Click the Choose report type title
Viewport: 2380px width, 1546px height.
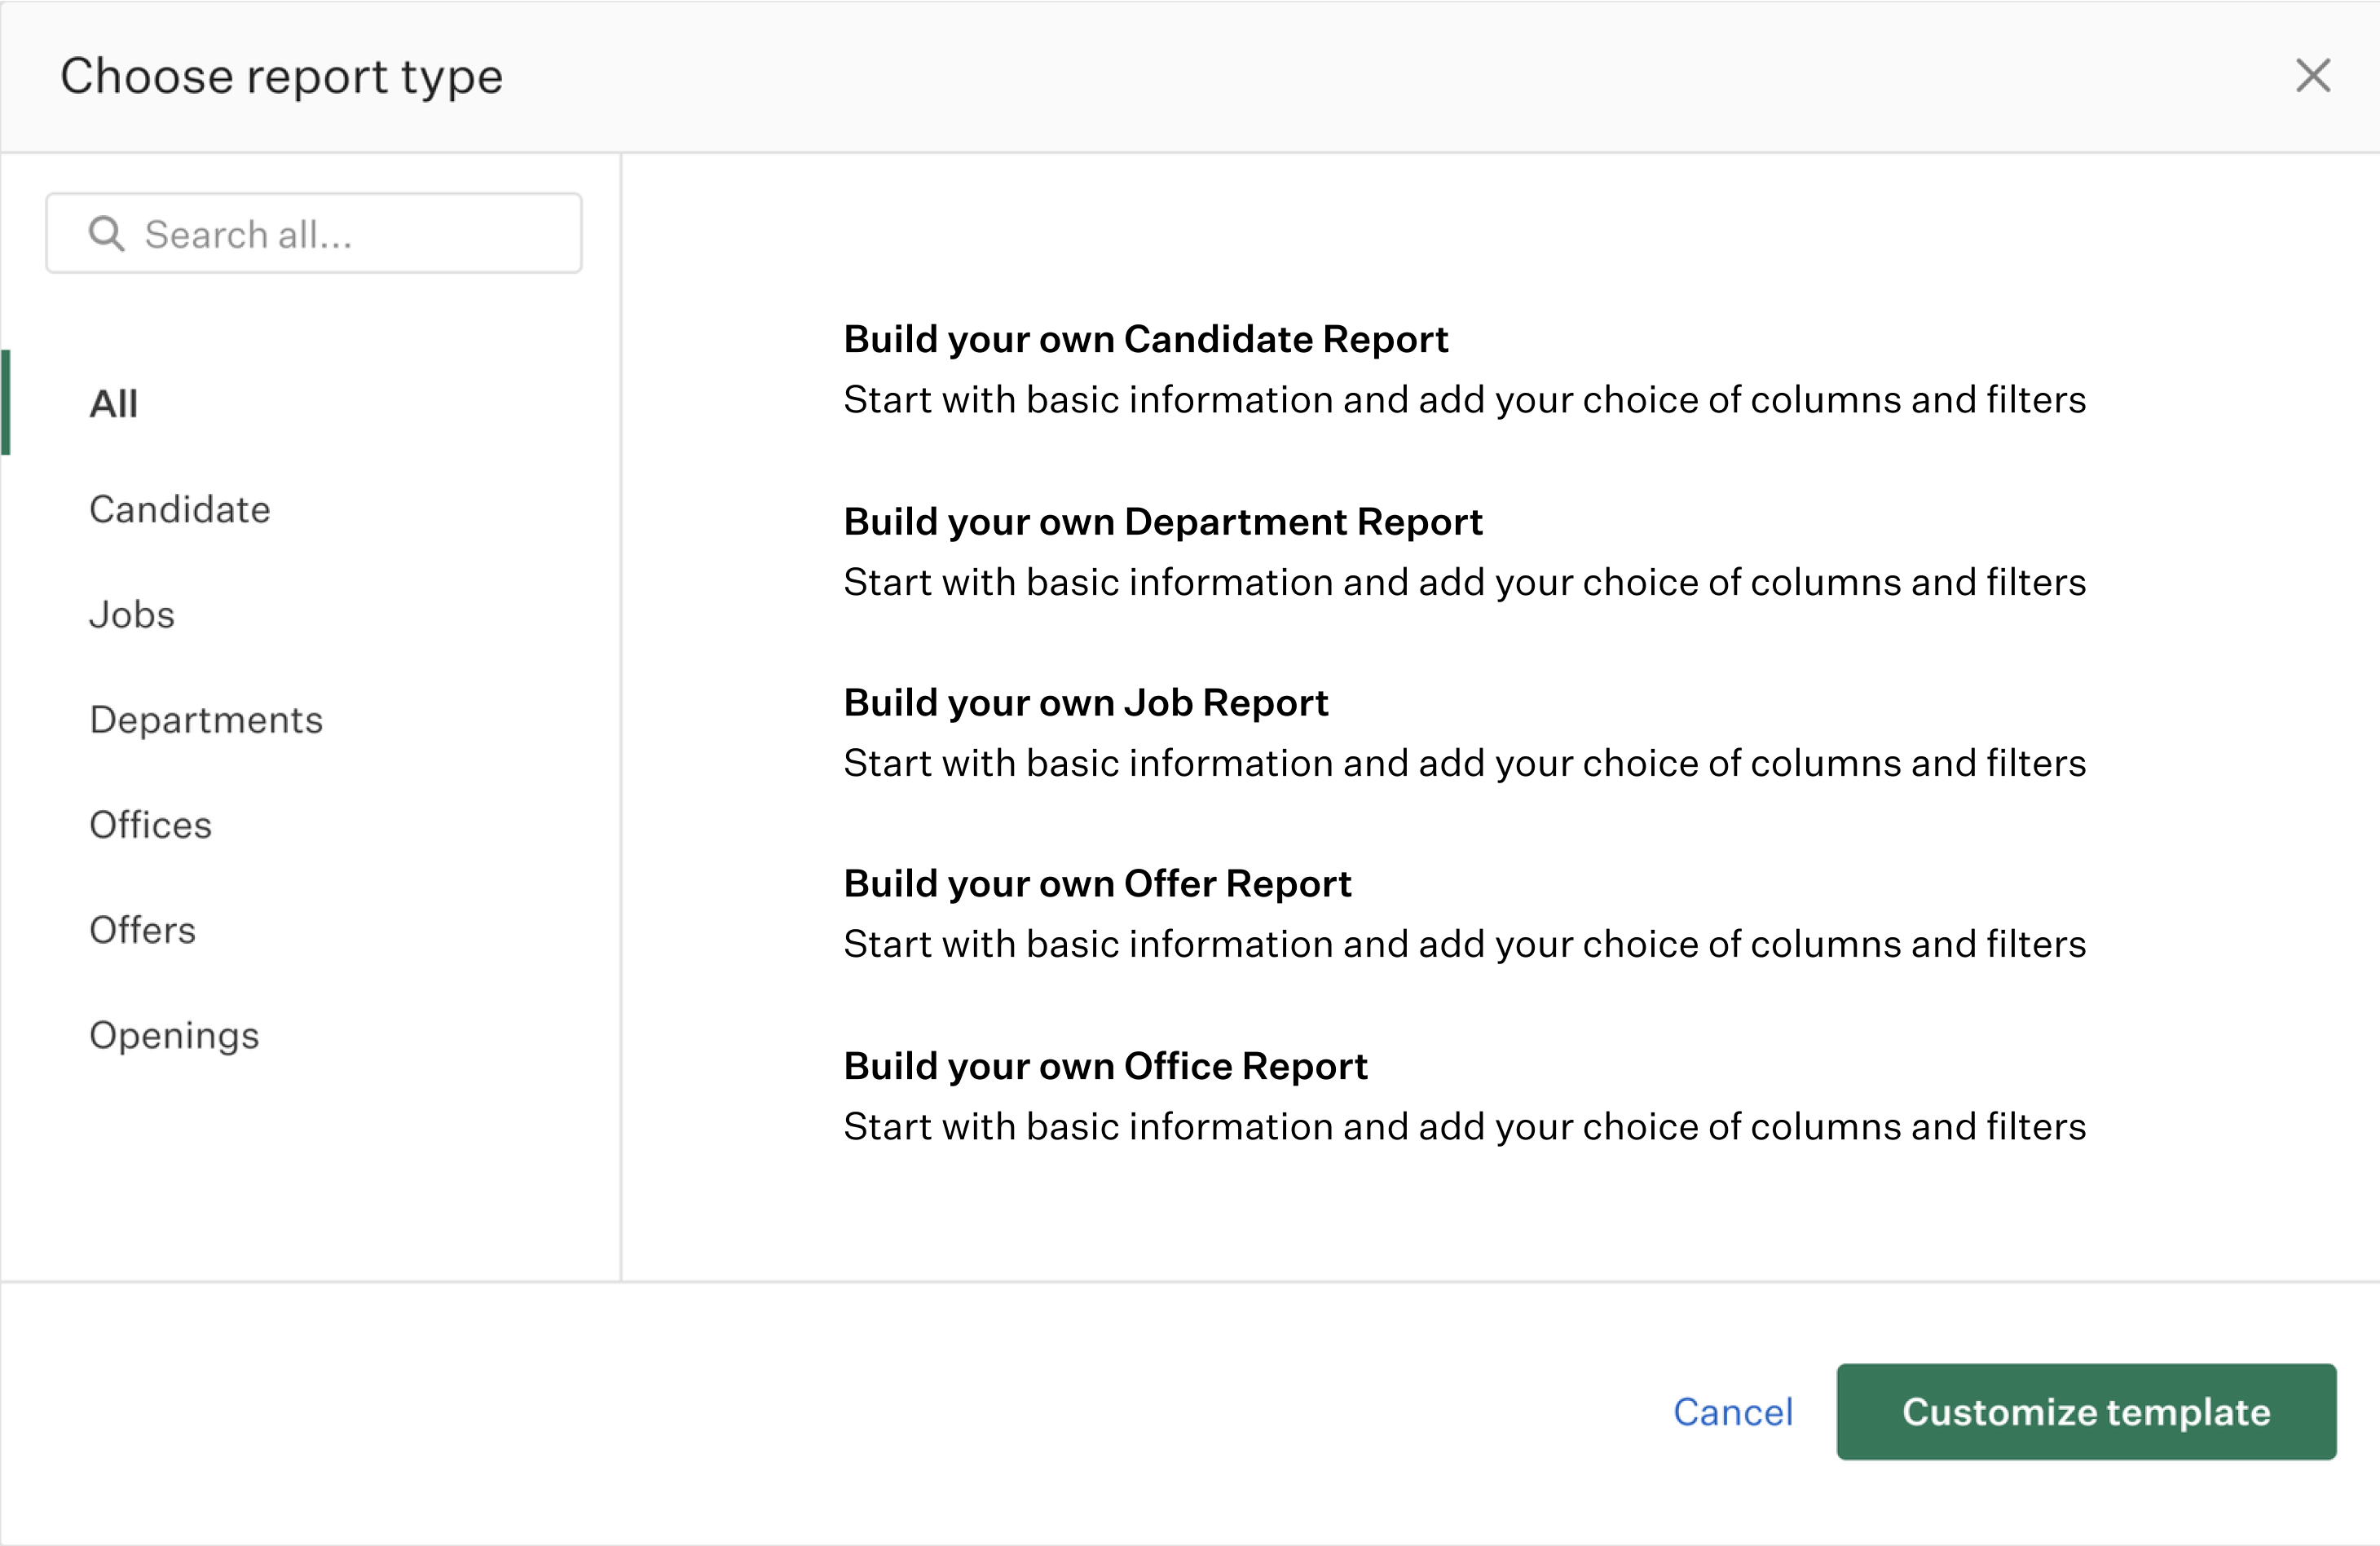tap(282, 76)
